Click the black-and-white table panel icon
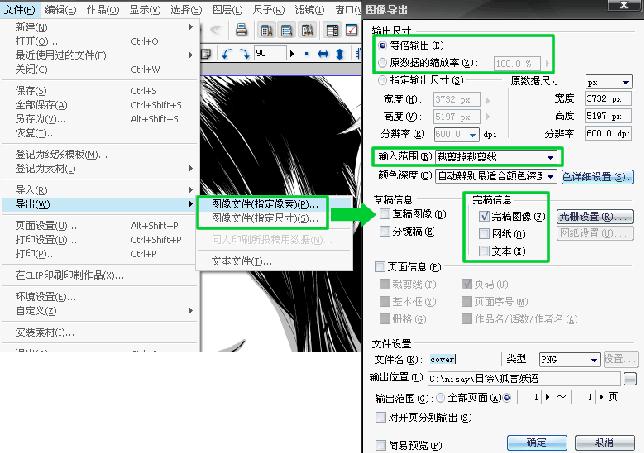Screen dimensions: 644x453 tap(332, 30)
